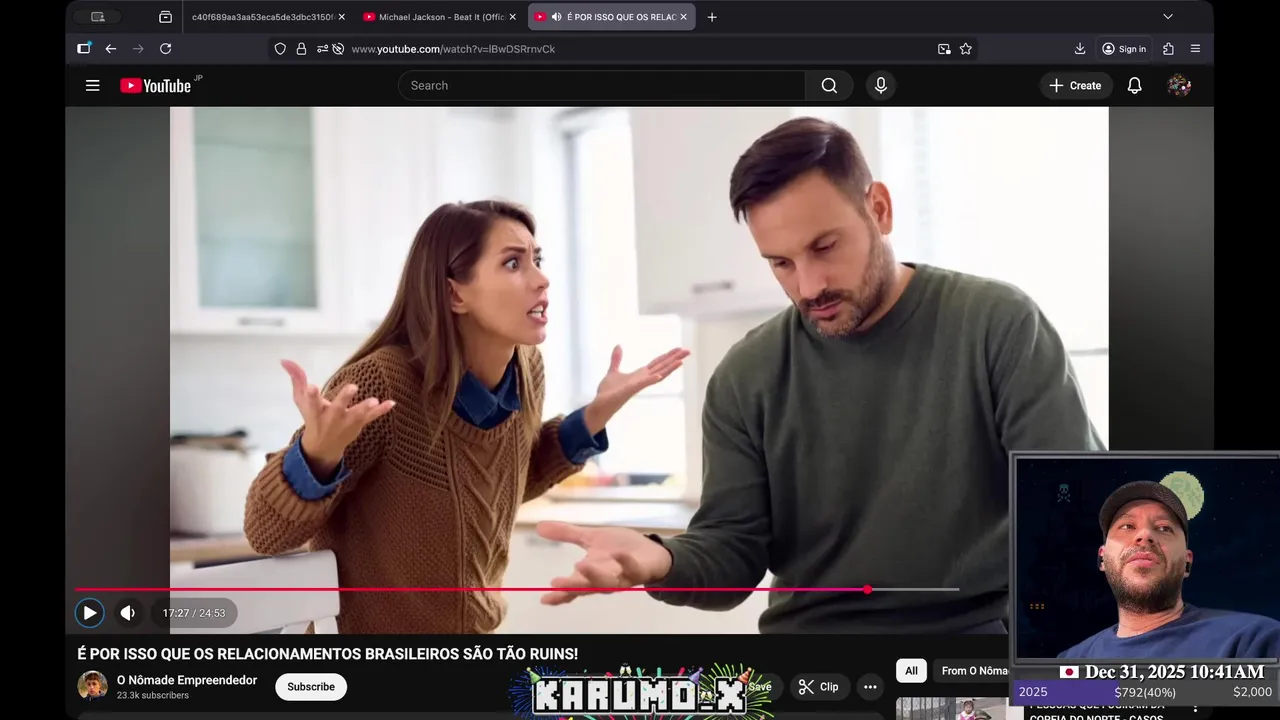Click the Create button
Image resolution: width=1280 pixels, height=720 pixels.
click(x=1075, y=86)
